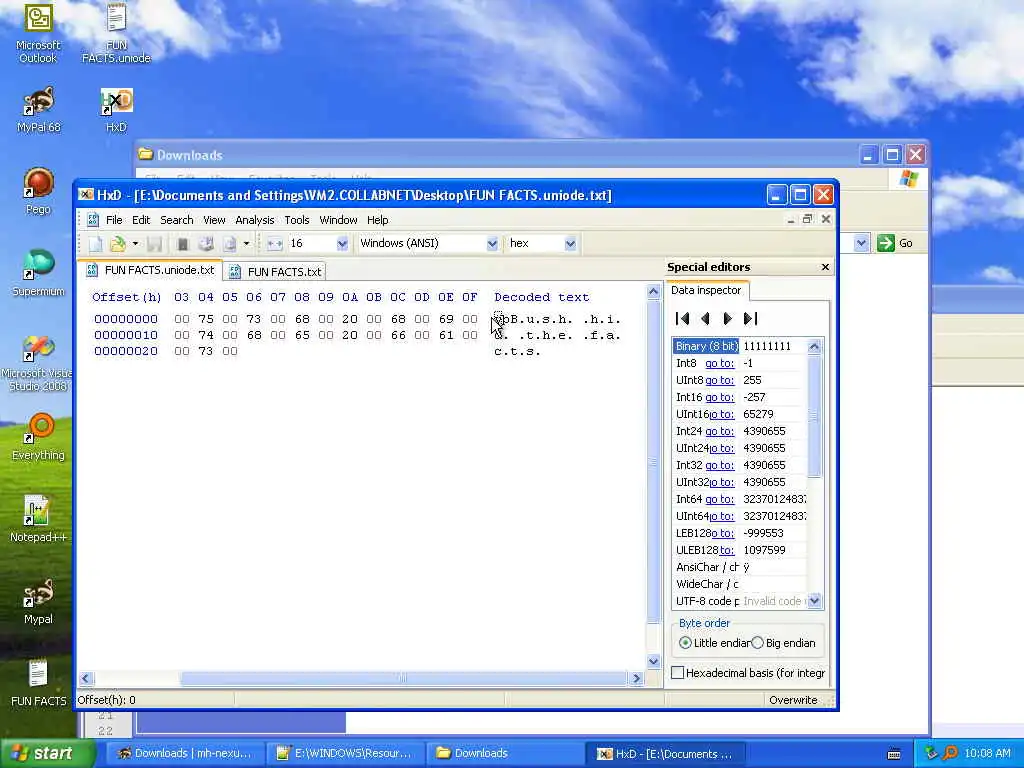Expand the hex offset base dropdown

pyautogui.click(x=570, y=244)
